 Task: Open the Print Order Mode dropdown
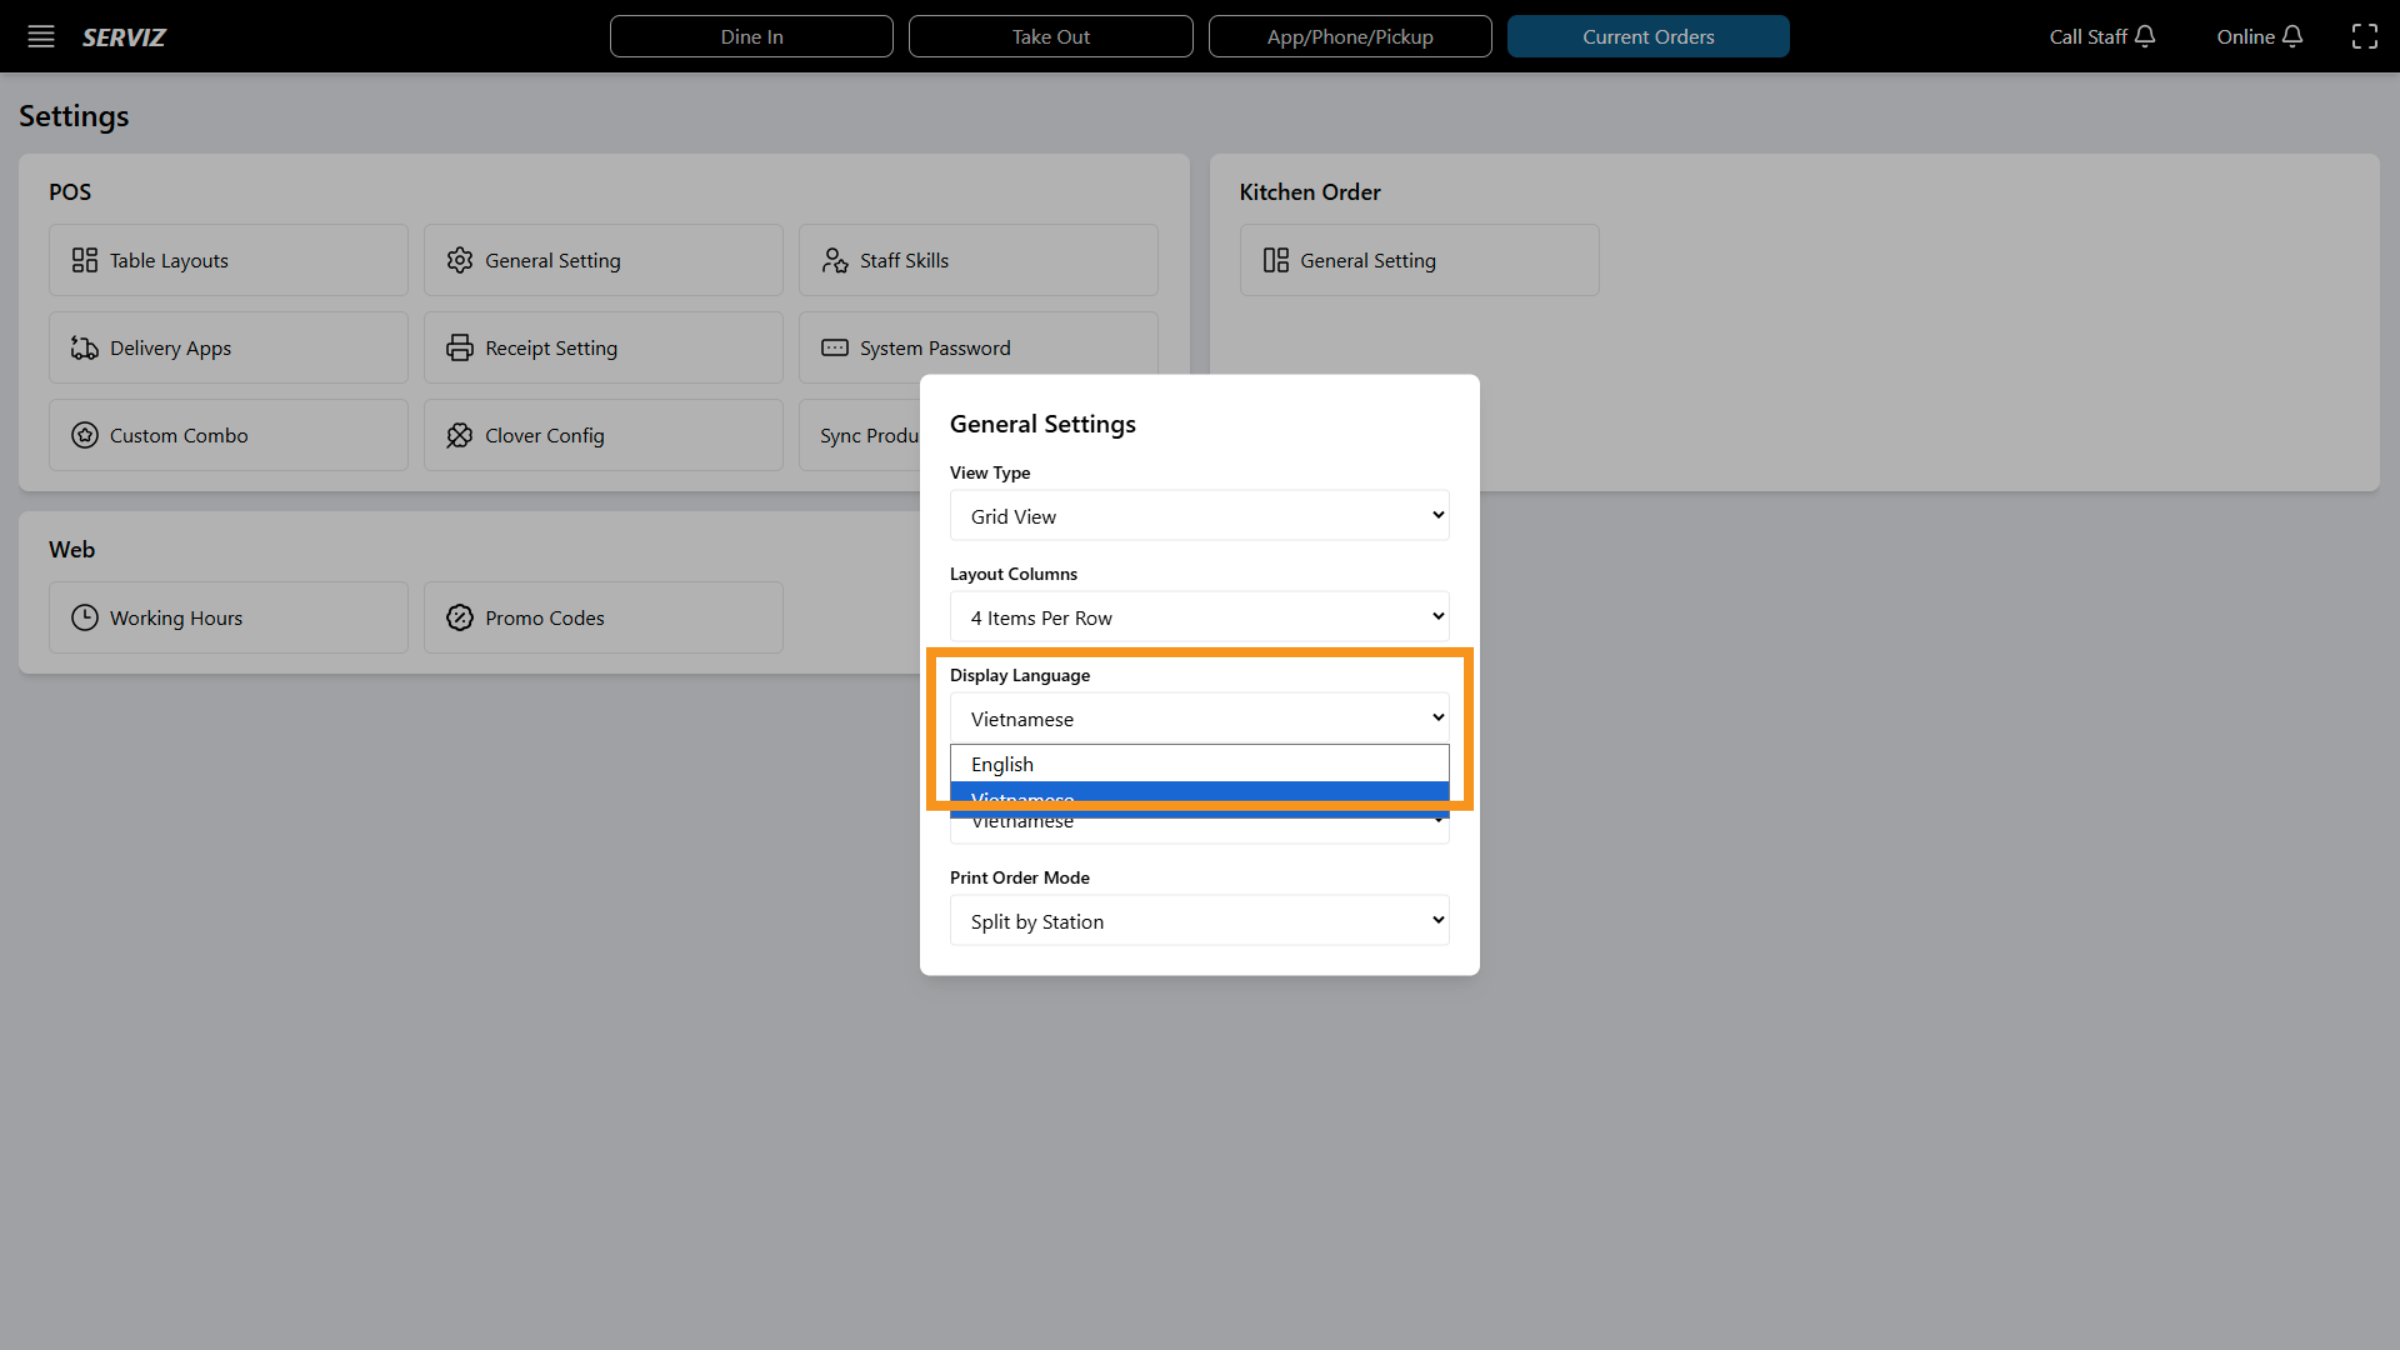(1198, 920)
